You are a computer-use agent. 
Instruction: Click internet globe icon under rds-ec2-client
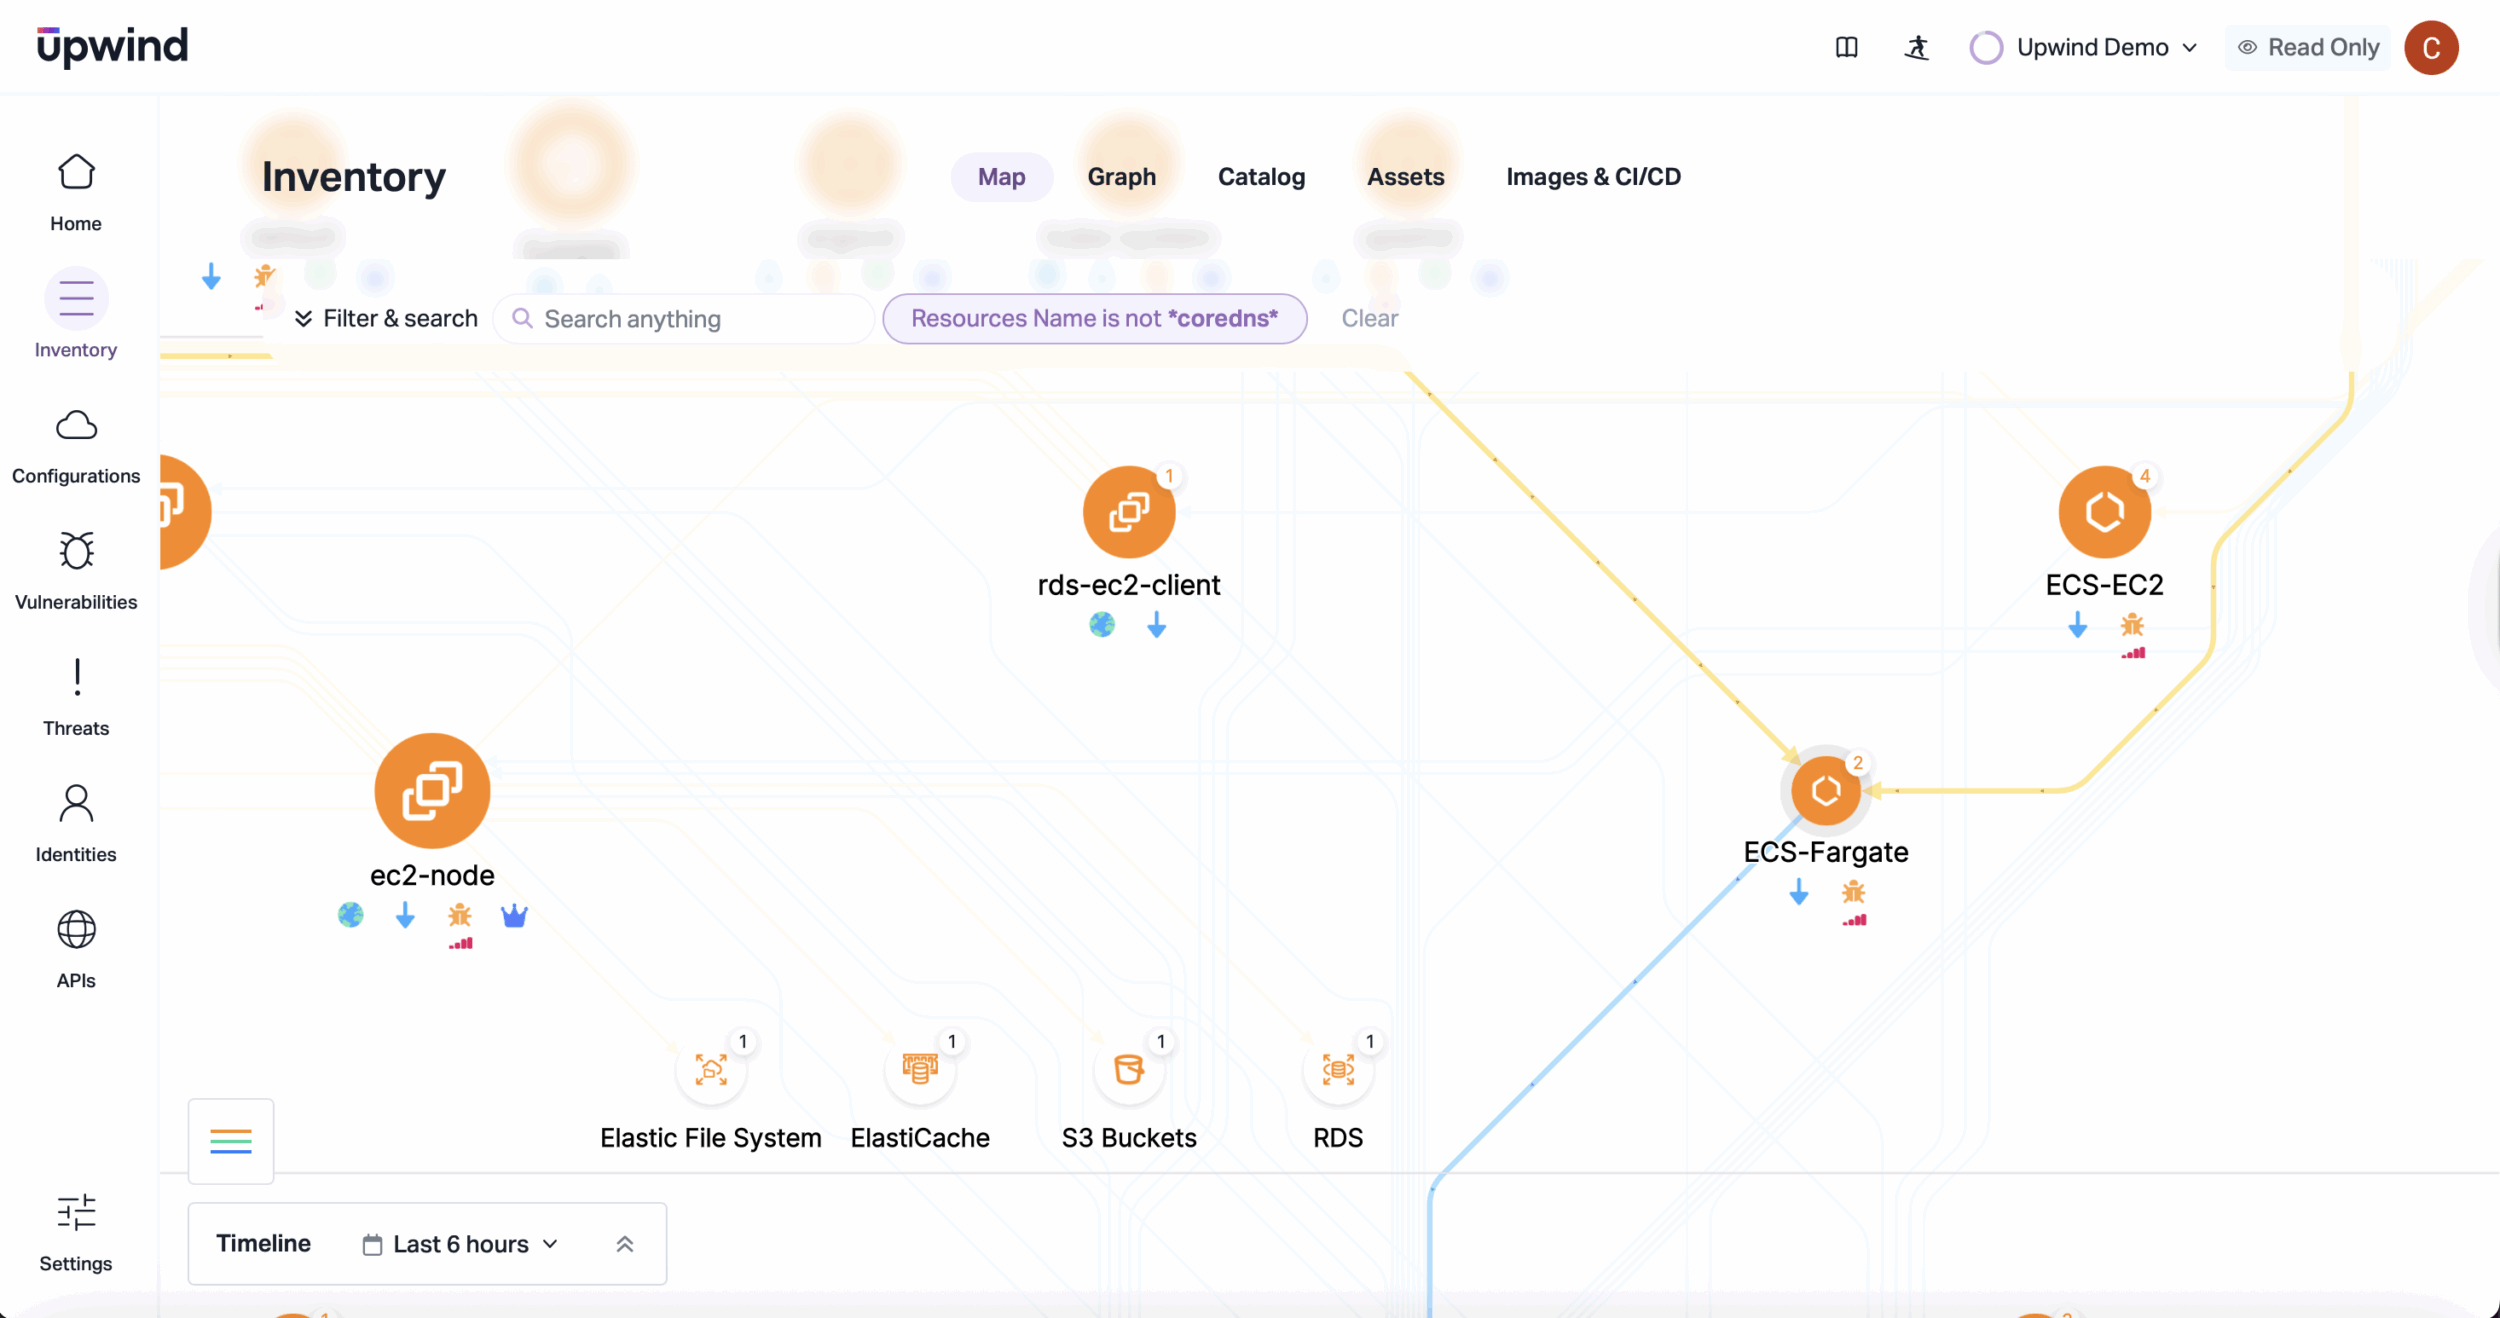[1101, 624]
